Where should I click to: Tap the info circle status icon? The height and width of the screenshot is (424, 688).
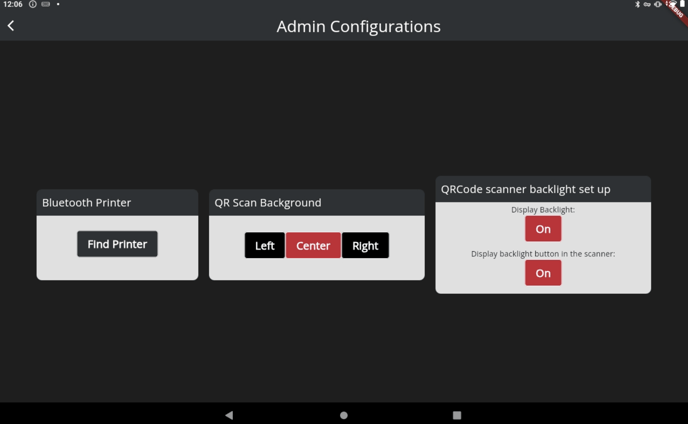(x=33, y=4)
